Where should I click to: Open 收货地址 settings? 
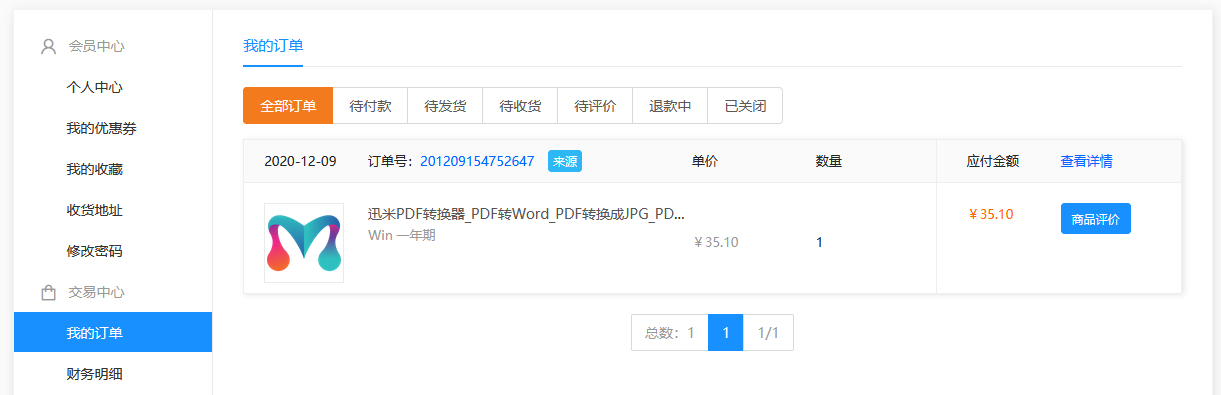pos(94,210)
